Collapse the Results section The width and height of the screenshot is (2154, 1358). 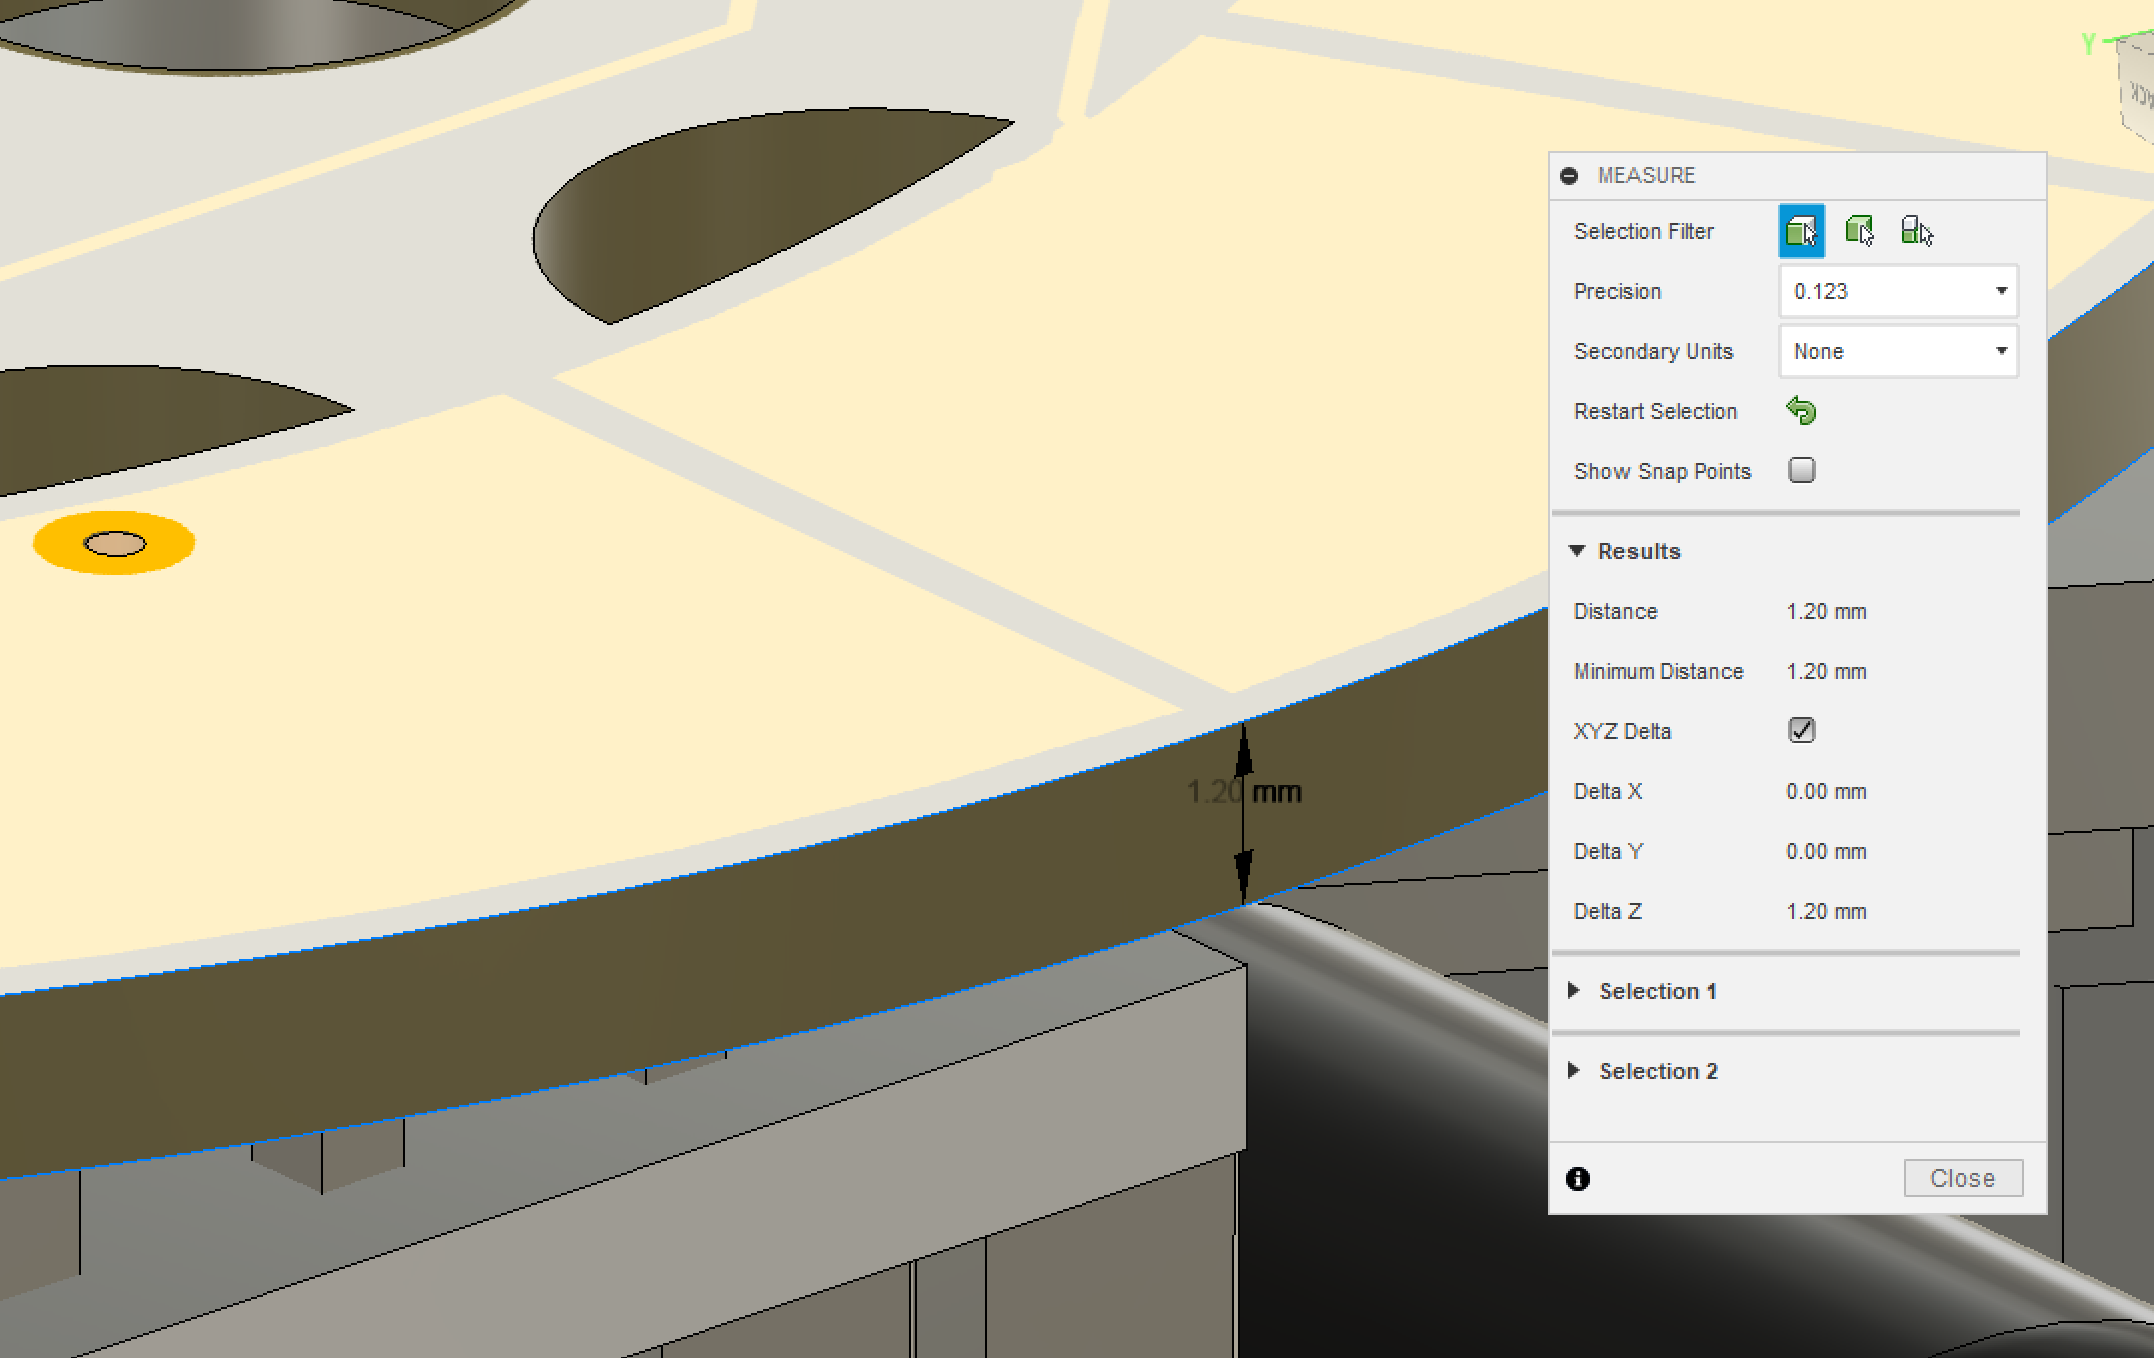(x=1577, y=551)
